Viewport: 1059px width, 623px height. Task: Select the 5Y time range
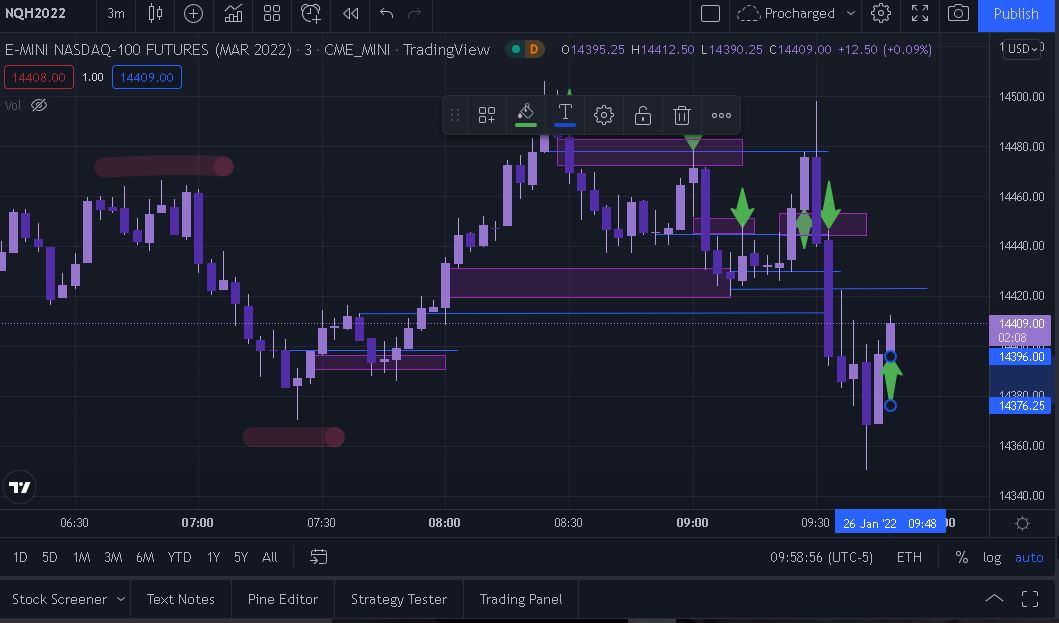pos(241,557)
